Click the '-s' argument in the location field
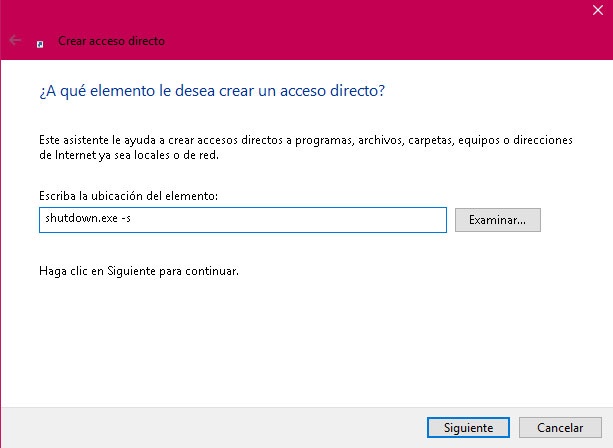Screen dimensions: 613x448 pyautogui.click(x=124, y=218)
